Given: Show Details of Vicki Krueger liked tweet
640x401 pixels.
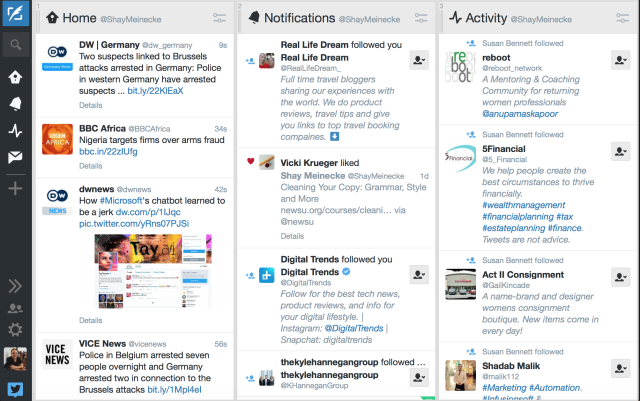Looking at the screenshot, I should pos(292,236).
